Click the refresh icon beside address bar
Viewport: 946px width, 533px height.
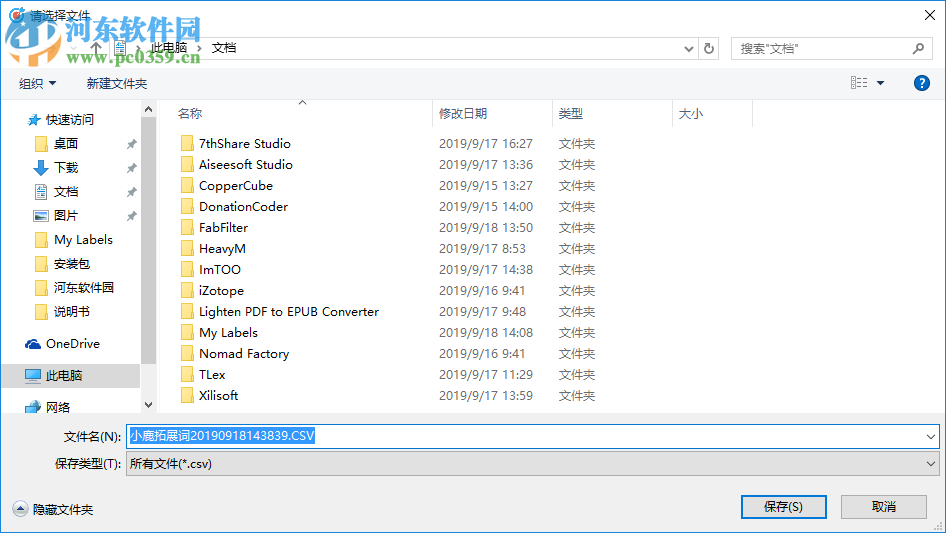[709, 48]
